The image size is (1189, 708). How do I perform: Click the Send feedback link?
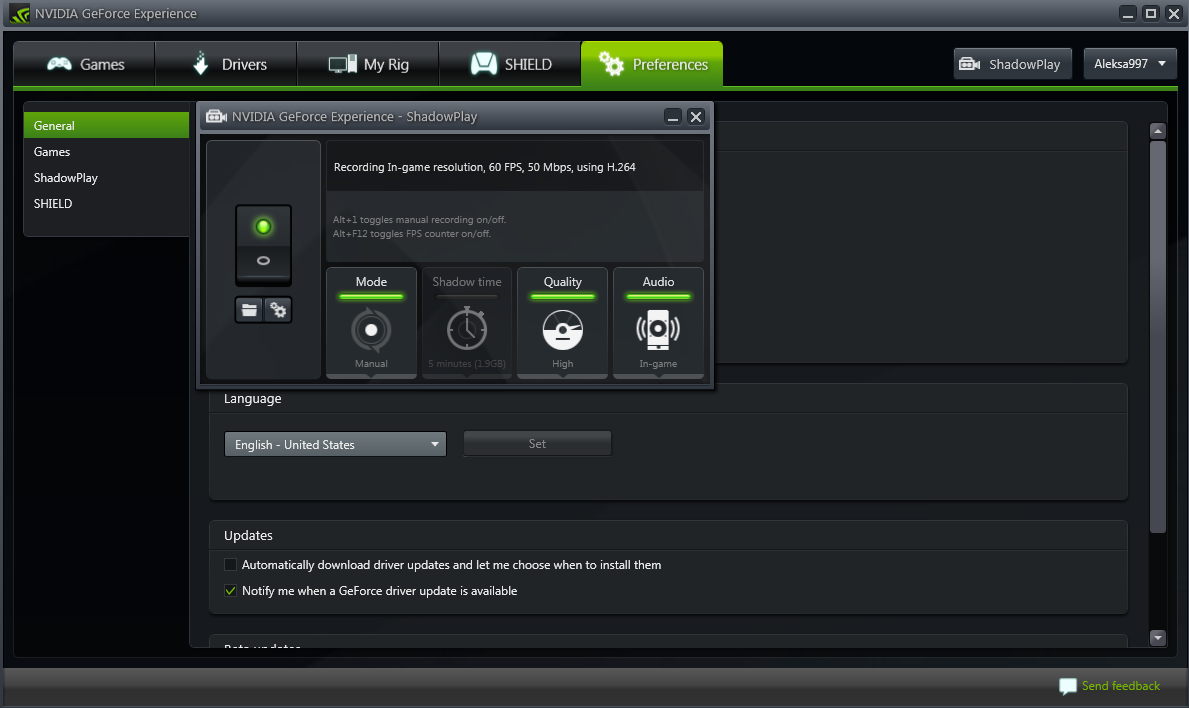pos(1120,686)
